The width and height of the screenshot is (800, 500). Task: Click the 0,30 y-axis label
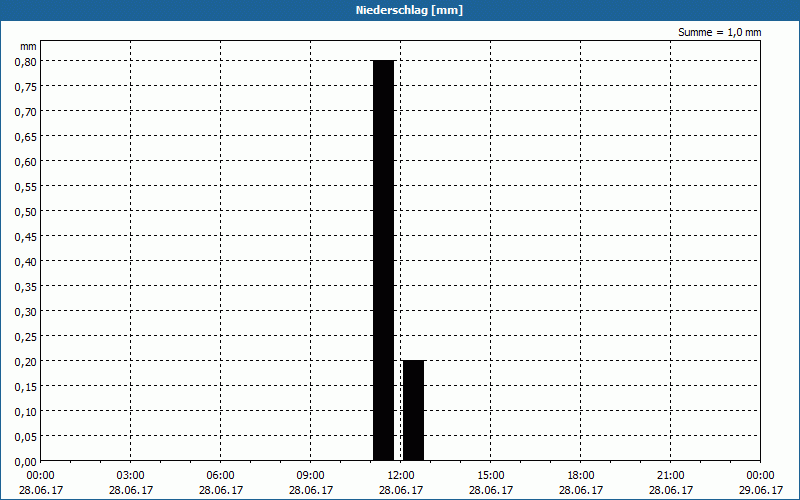(x=26, y=312)
